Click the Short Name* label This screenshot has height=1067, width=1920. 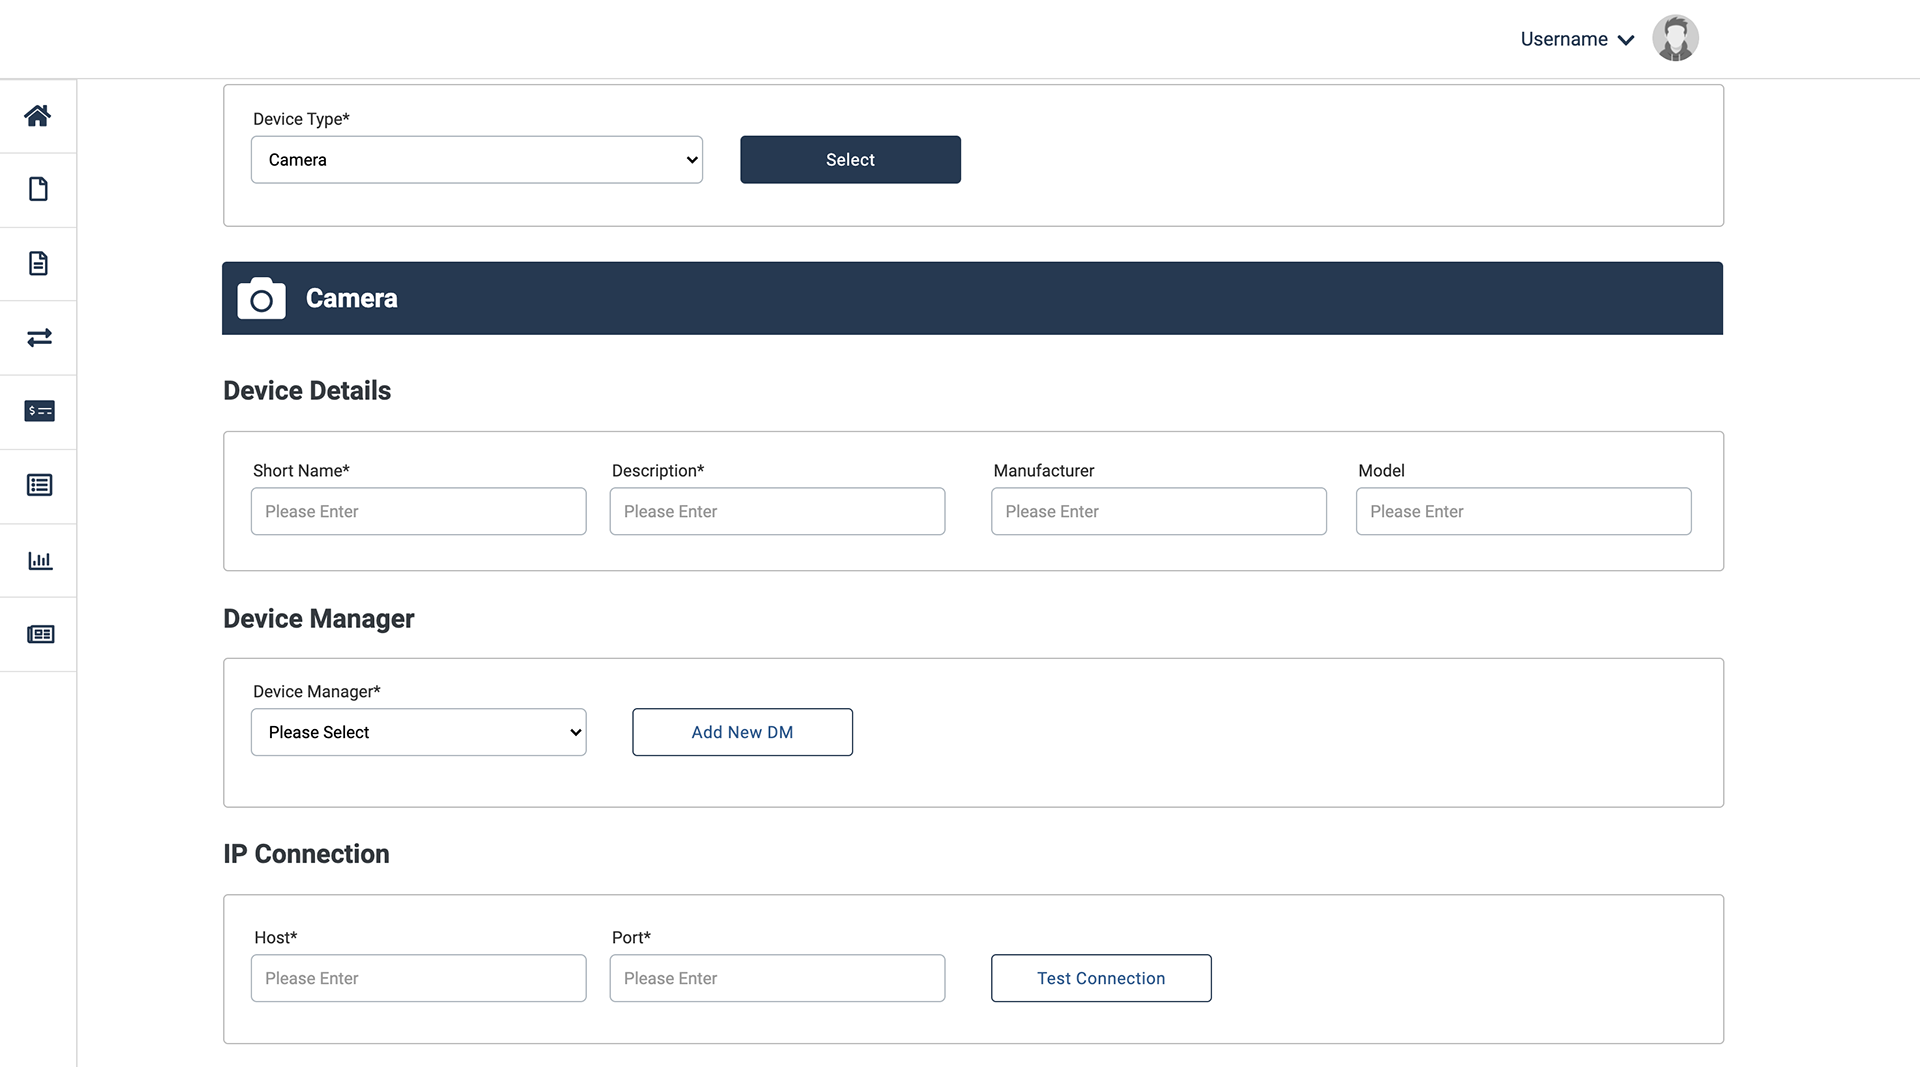tap(301, 471)
